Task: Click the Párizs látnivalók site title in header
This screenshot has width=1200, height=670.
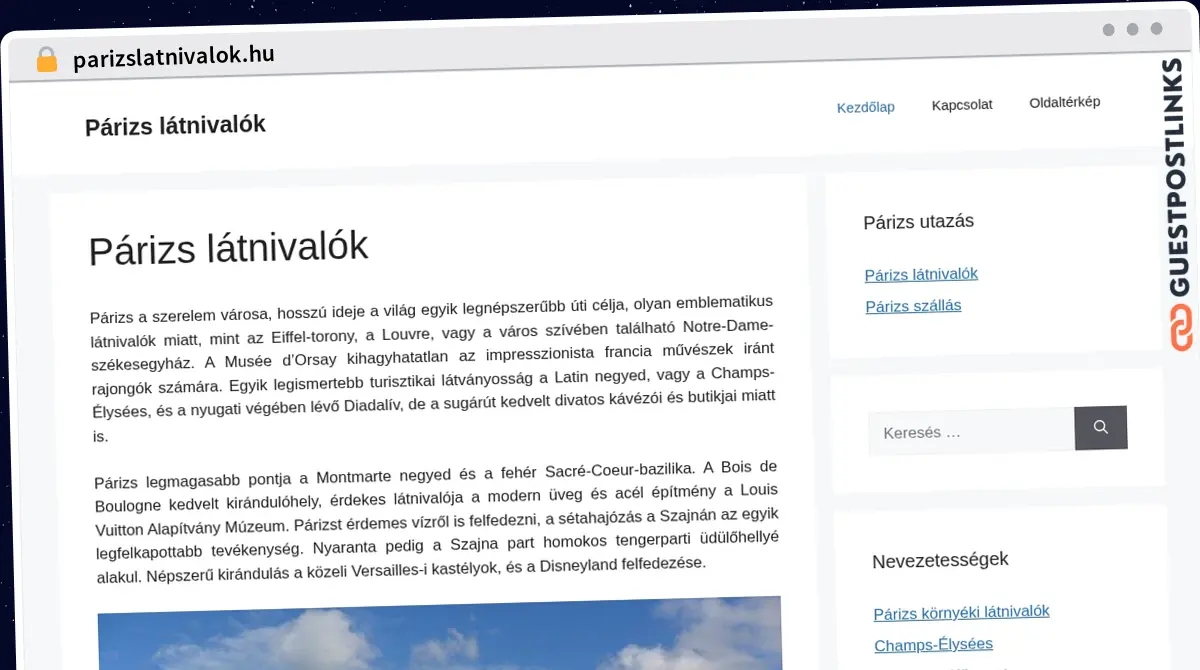Action: [x=175, y=126]
